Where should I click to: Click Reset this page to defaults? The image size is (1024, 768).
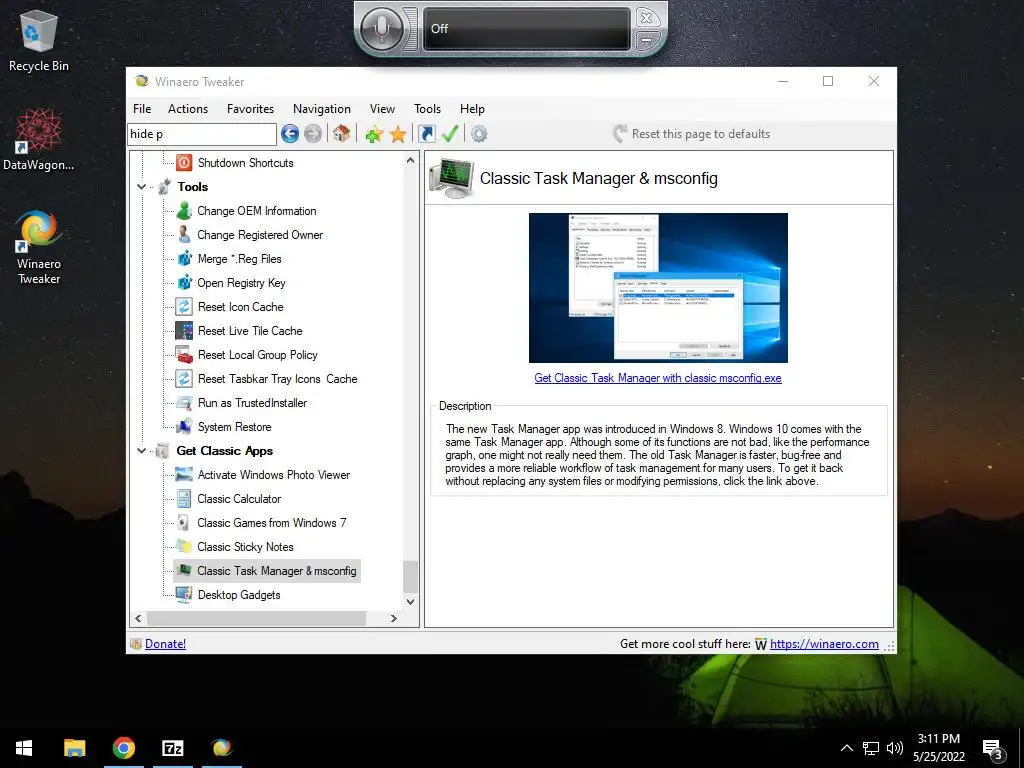[x=692, y=134]
